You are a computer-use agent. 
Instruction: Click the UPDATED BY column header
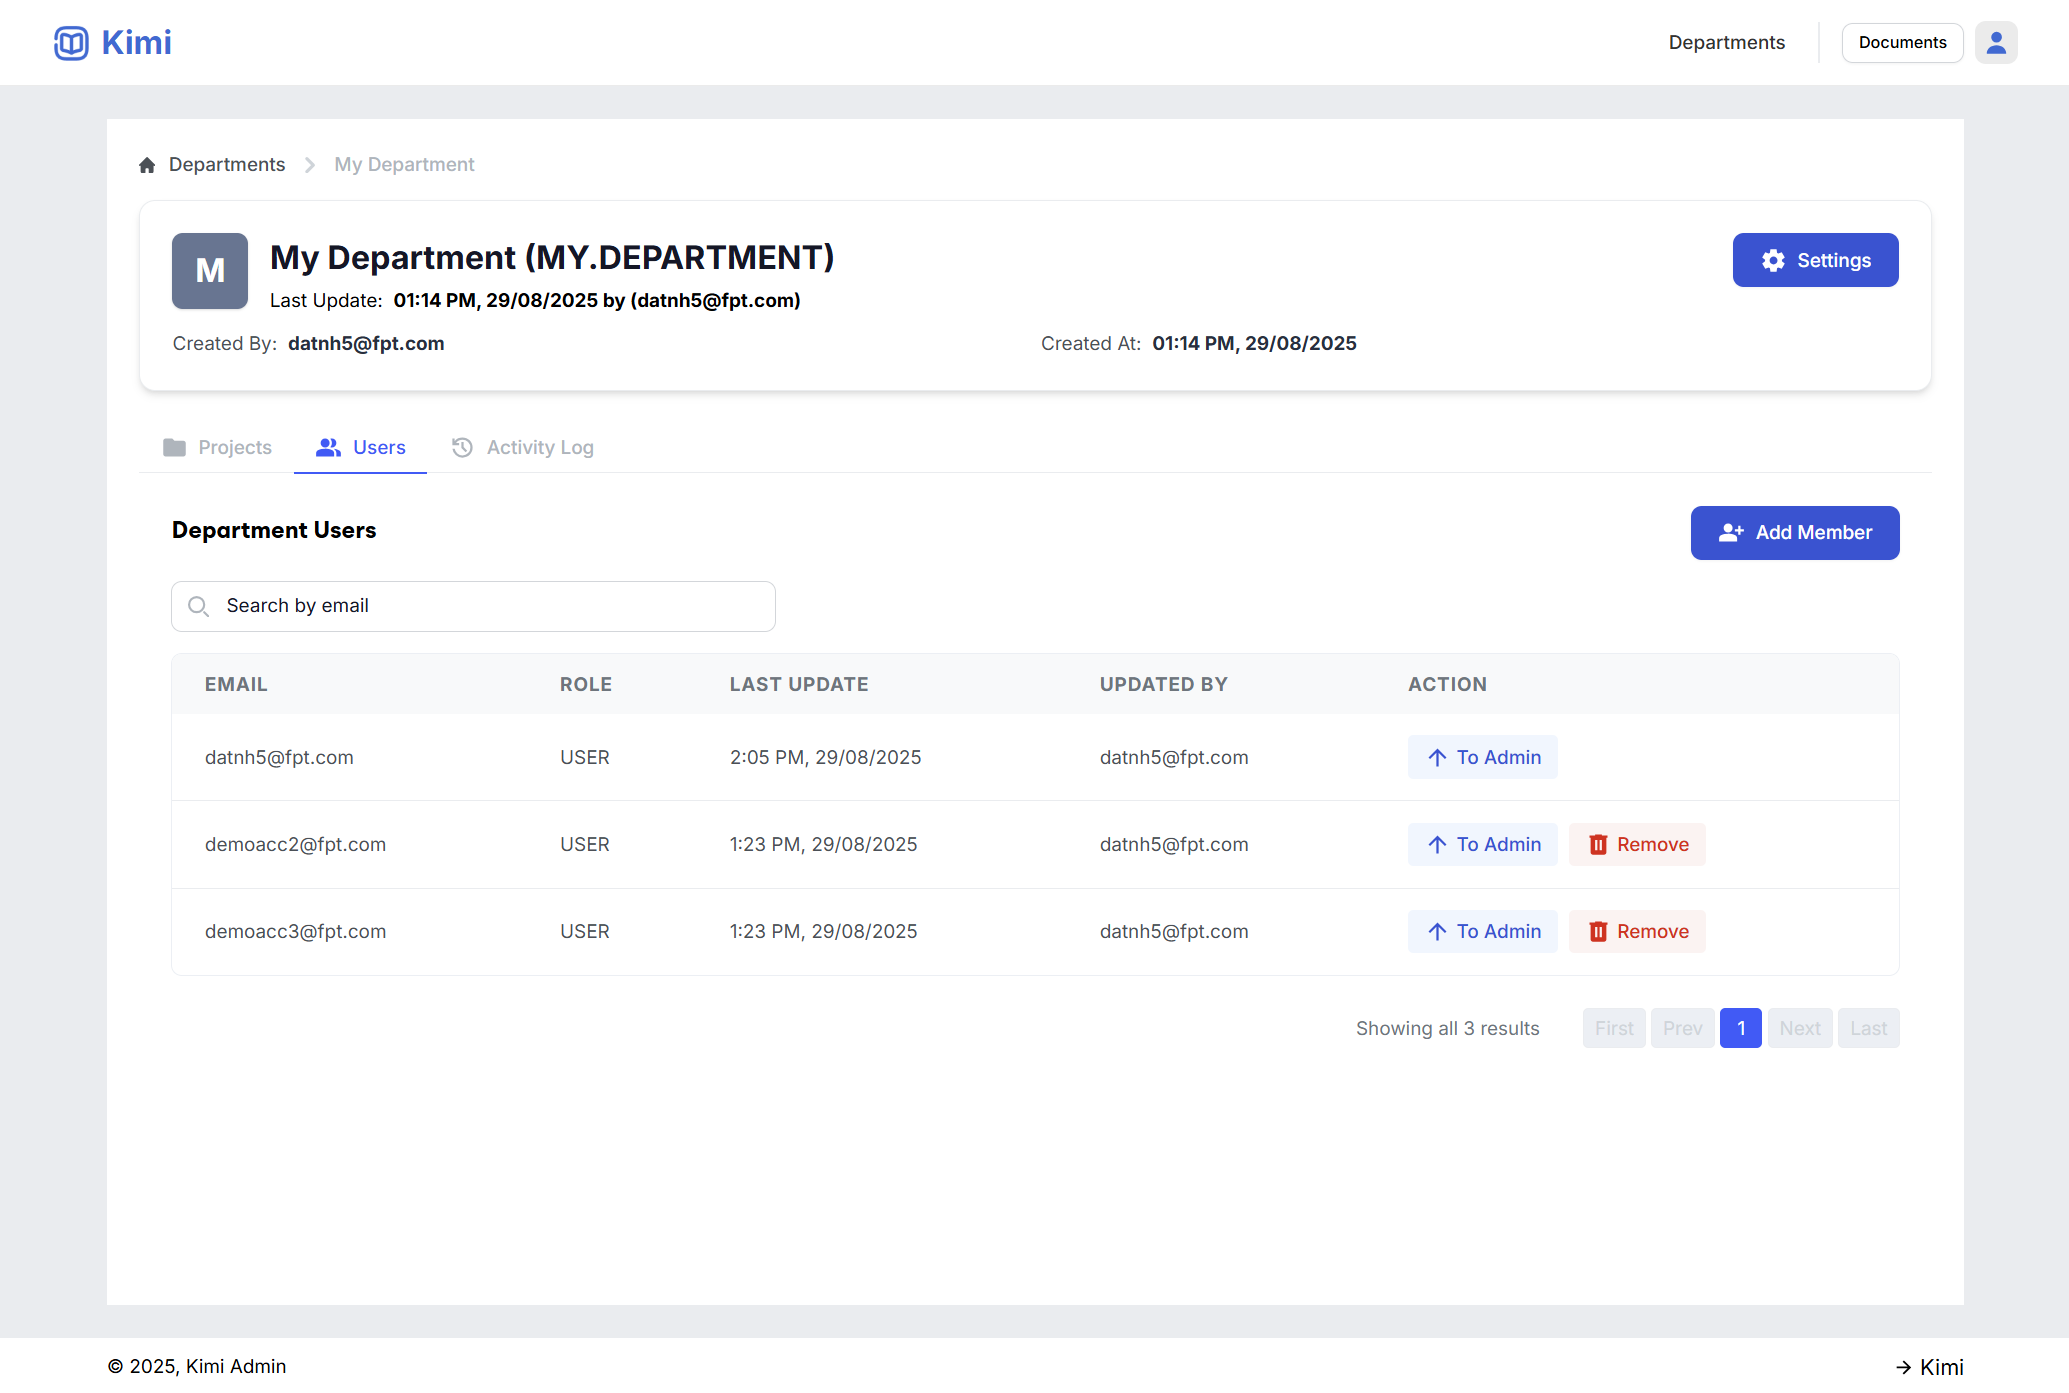(1163, 684)
